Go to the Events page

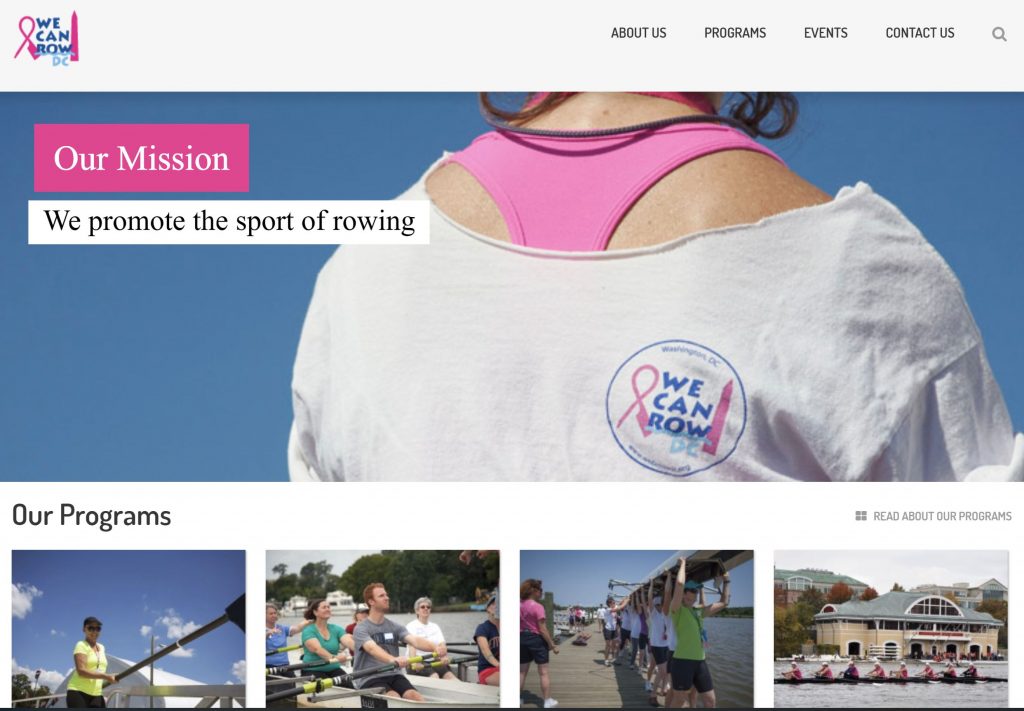click(x=825, y=33)
